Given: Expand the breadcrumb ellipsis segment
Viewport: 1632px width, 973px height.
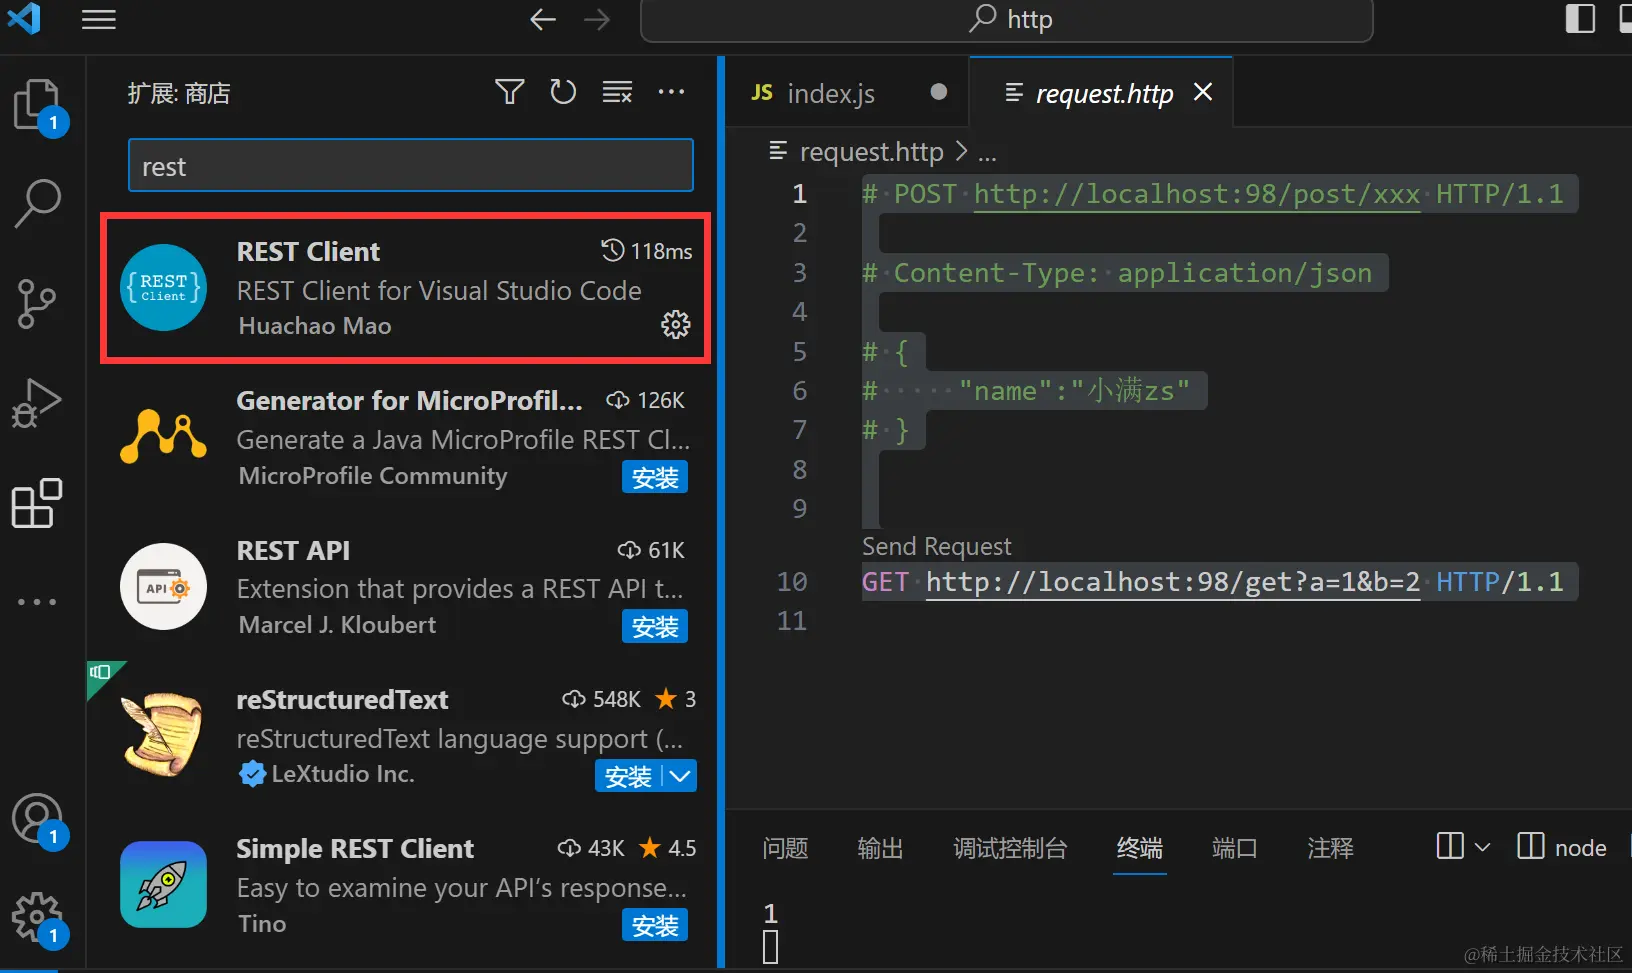Looking at the screenshot, I should coord(987,153).
